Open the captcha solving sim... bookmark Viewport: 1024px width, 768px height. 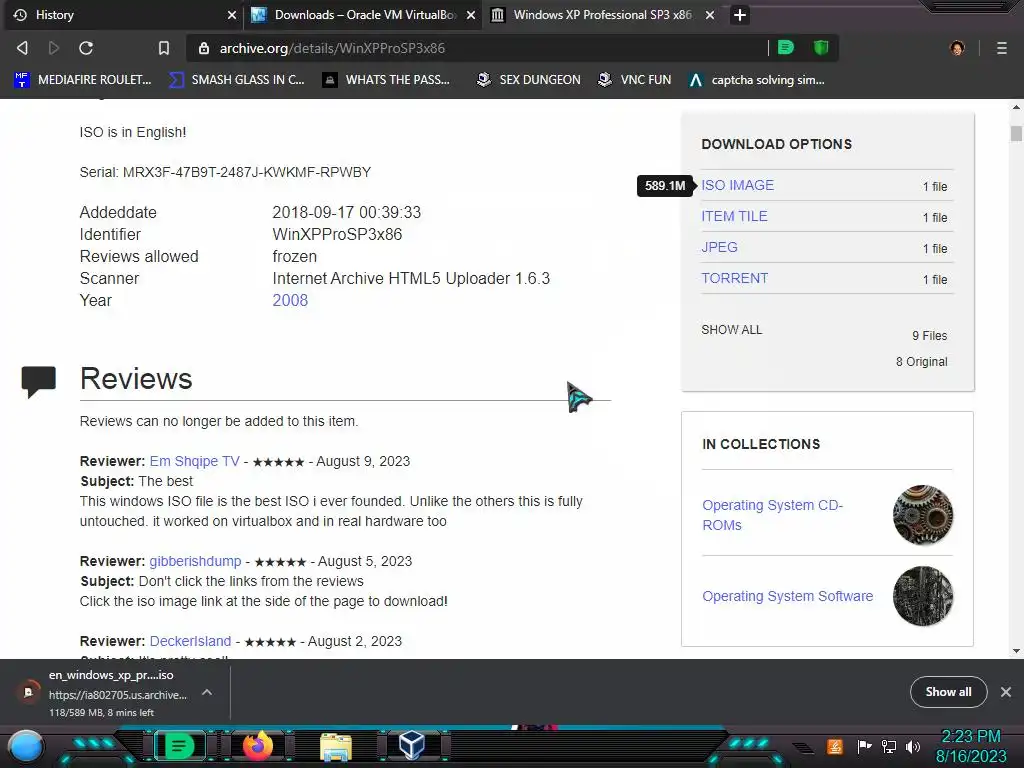tap(757, 80)
